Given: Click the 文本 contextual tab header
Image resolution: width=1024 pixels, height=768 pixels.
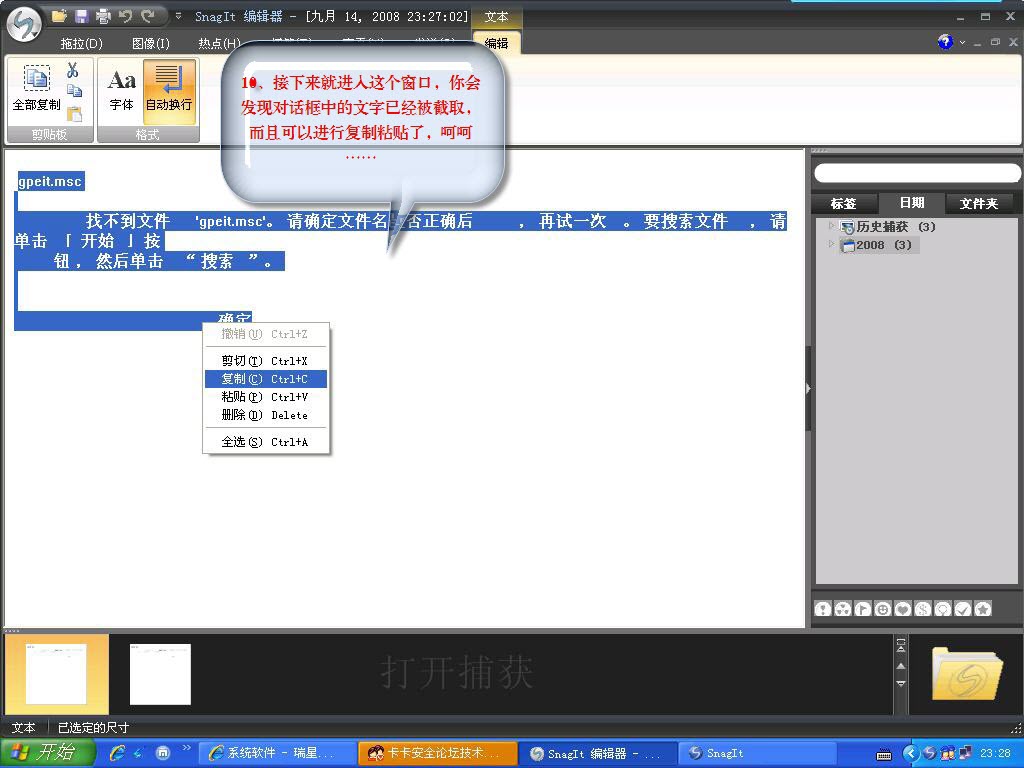Looking at the screenshot, I should [496, 16].
